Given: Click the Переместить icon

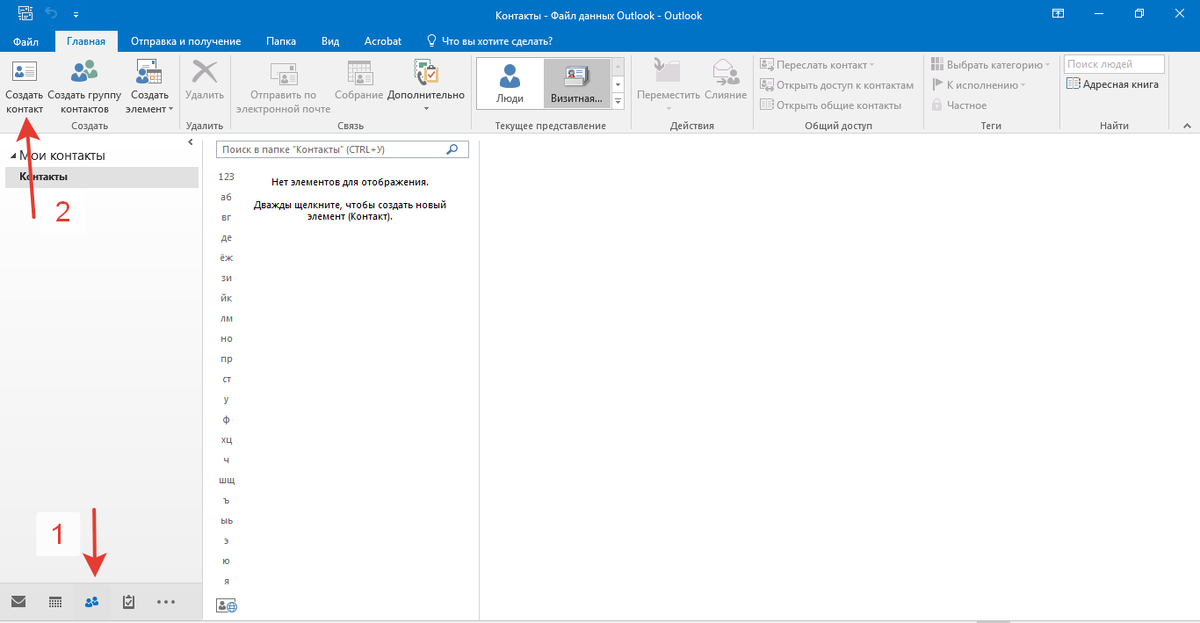Looking at the screenshot, I should click(x=667, y=71).
